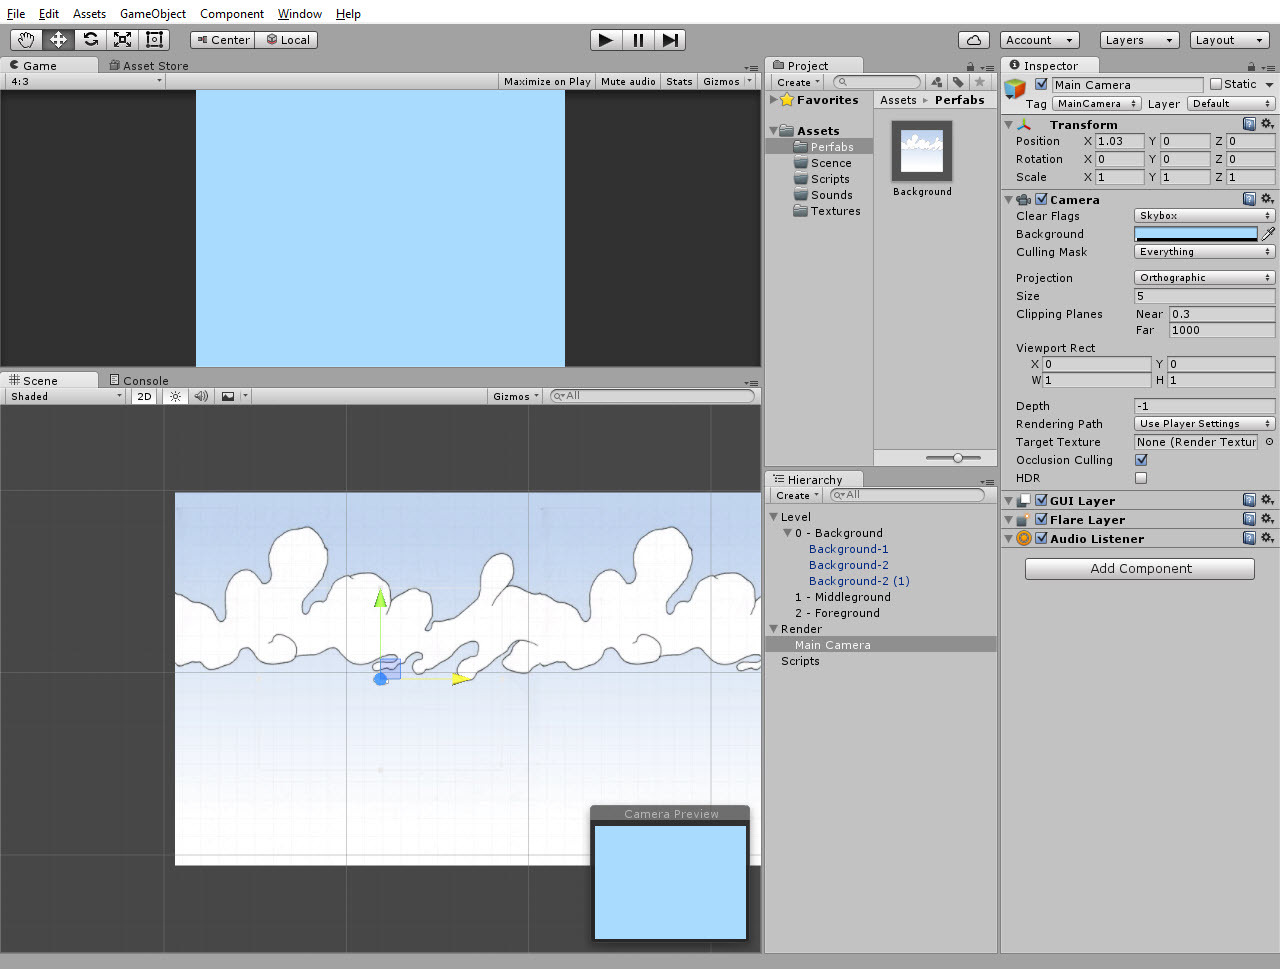Toggle scene lighting sun icon
Viewport: 1280px width, 969px height.
[x=175, y=397]
